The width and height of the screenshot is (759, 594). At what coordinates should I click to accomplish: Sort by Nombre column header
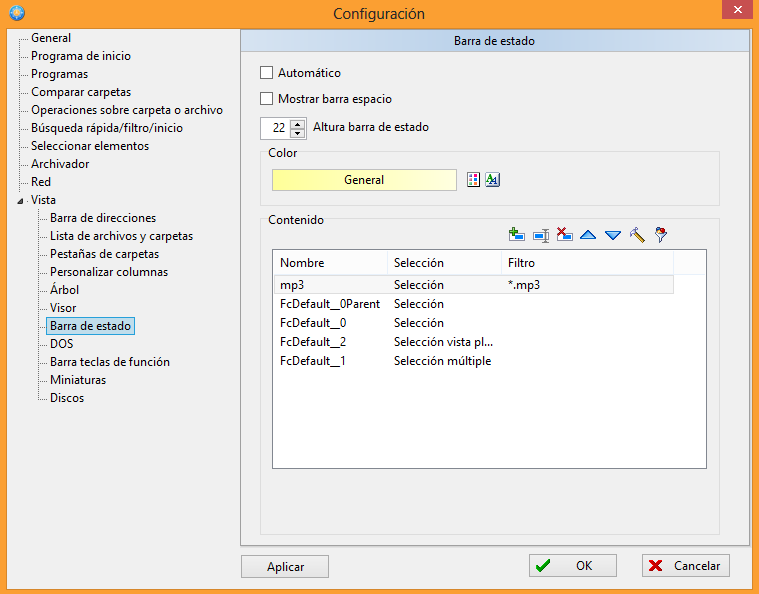tap(330, 263)
